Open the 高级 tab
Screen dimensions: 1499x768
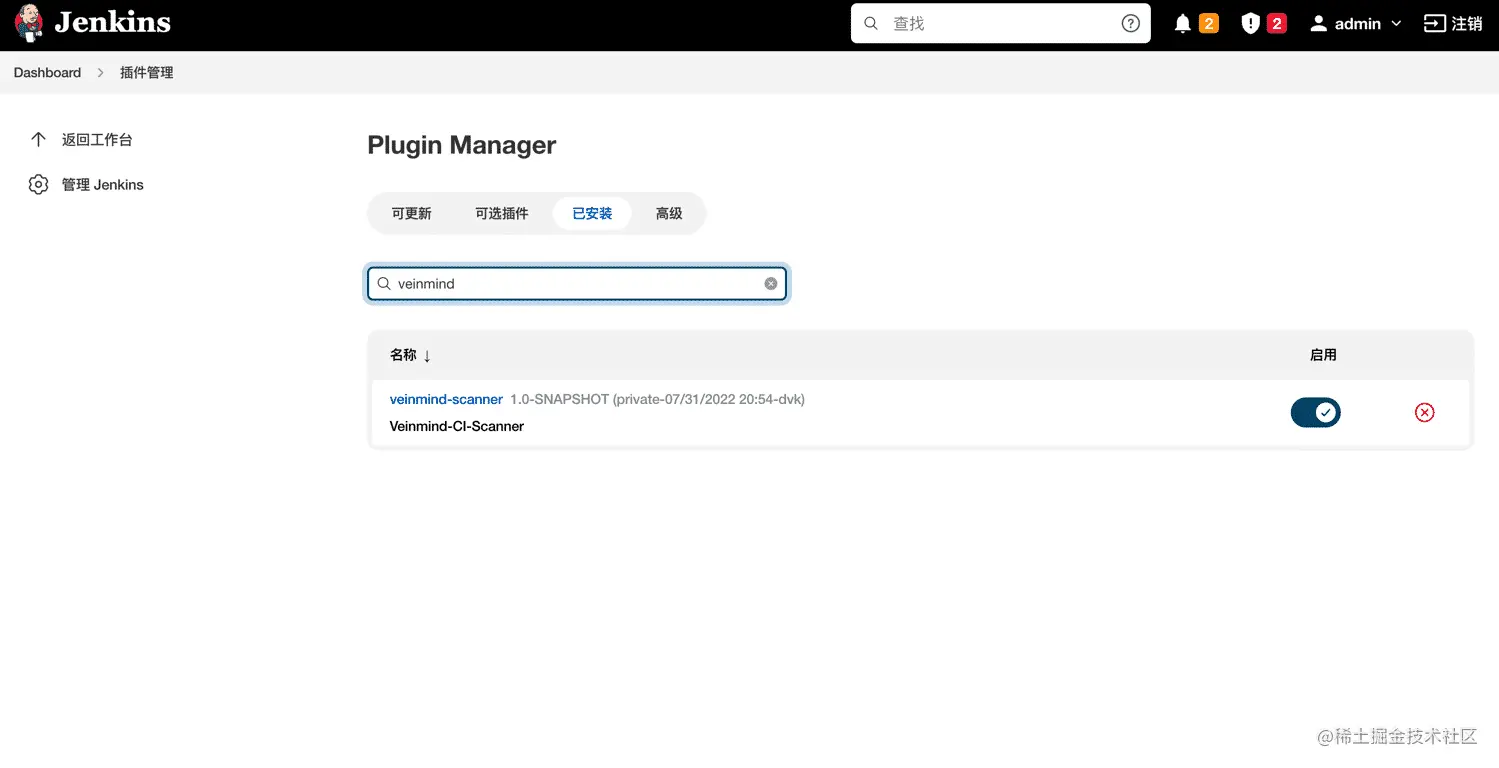coord(669,213)
